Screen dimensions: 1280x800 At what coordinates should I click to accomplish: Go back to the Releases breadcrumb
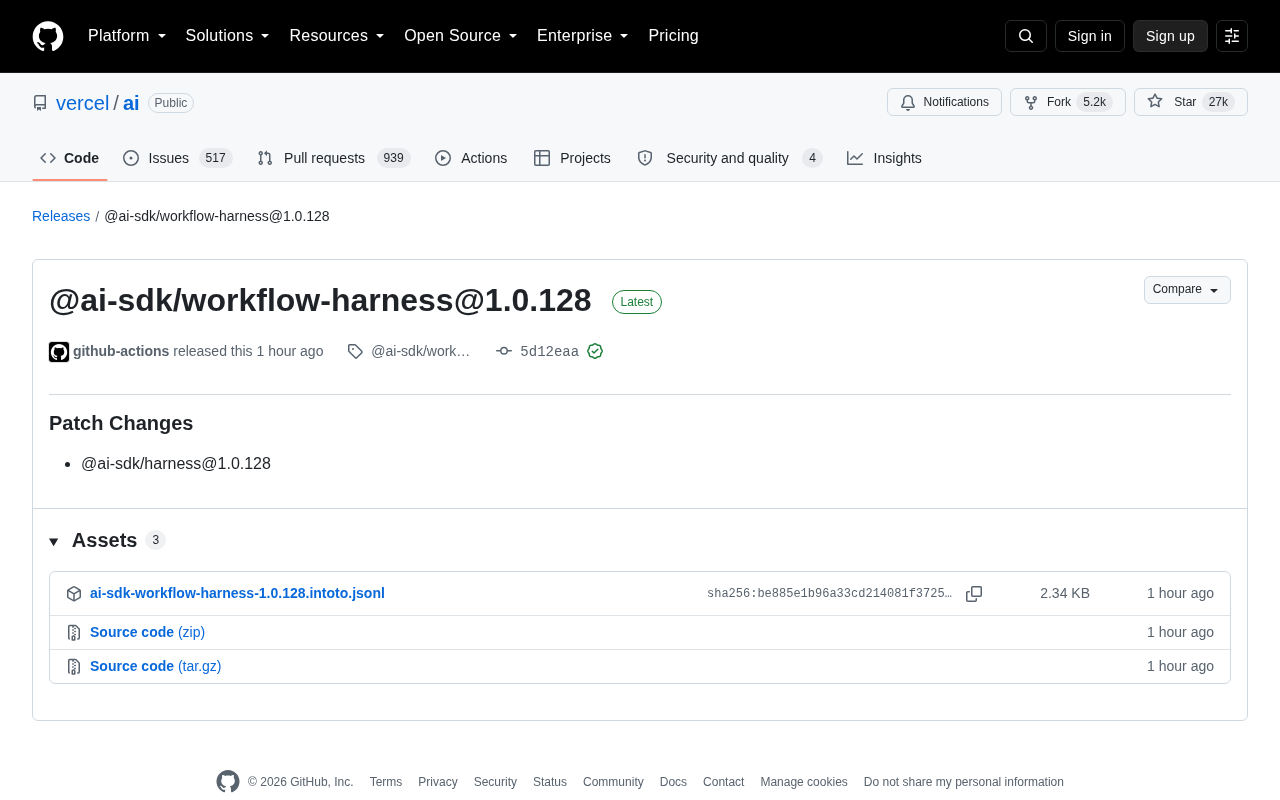(x=61, y=216)
